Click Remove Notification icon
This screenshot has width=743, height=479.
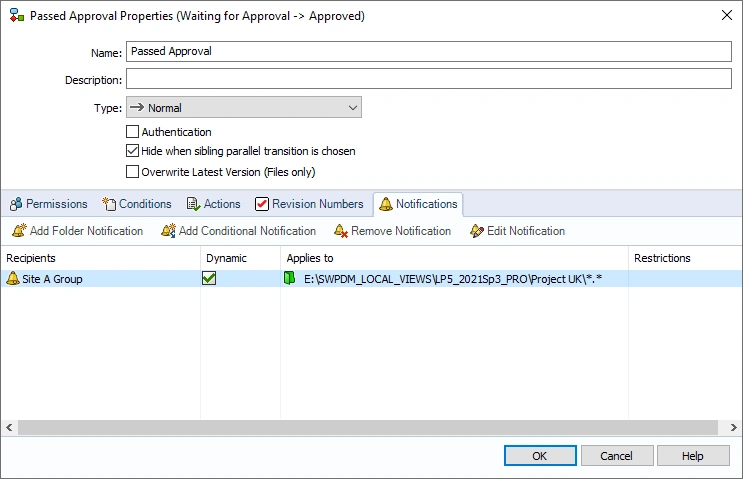[x=341, y=231]
